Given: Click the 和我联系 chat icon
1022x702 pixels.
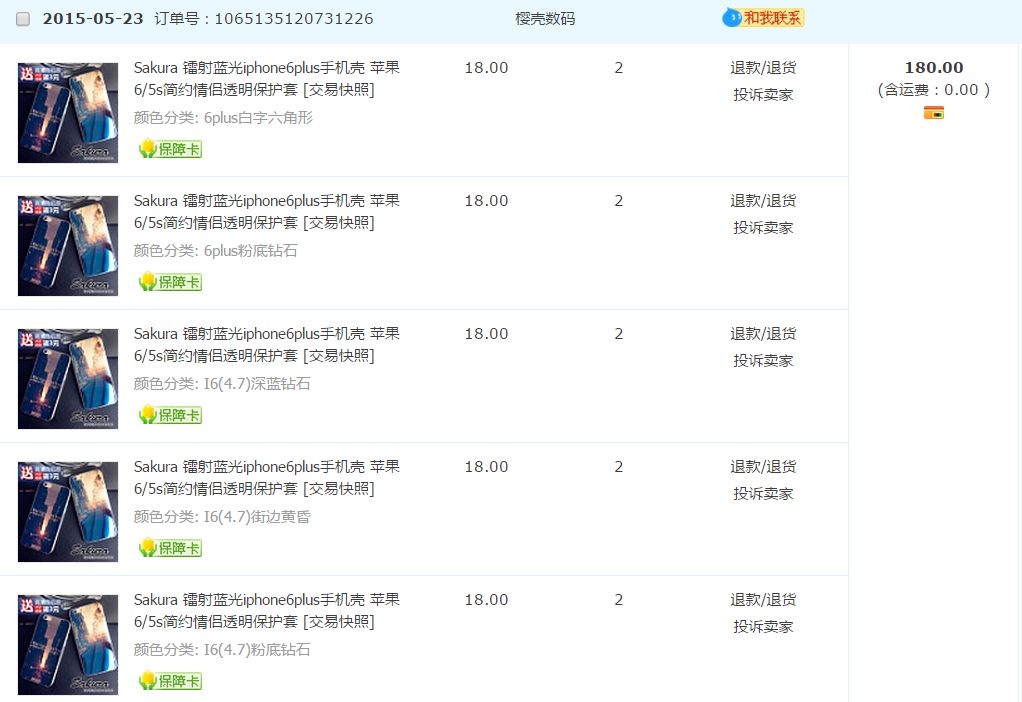Looking at the screenshot, I should [x=762, y=18].
